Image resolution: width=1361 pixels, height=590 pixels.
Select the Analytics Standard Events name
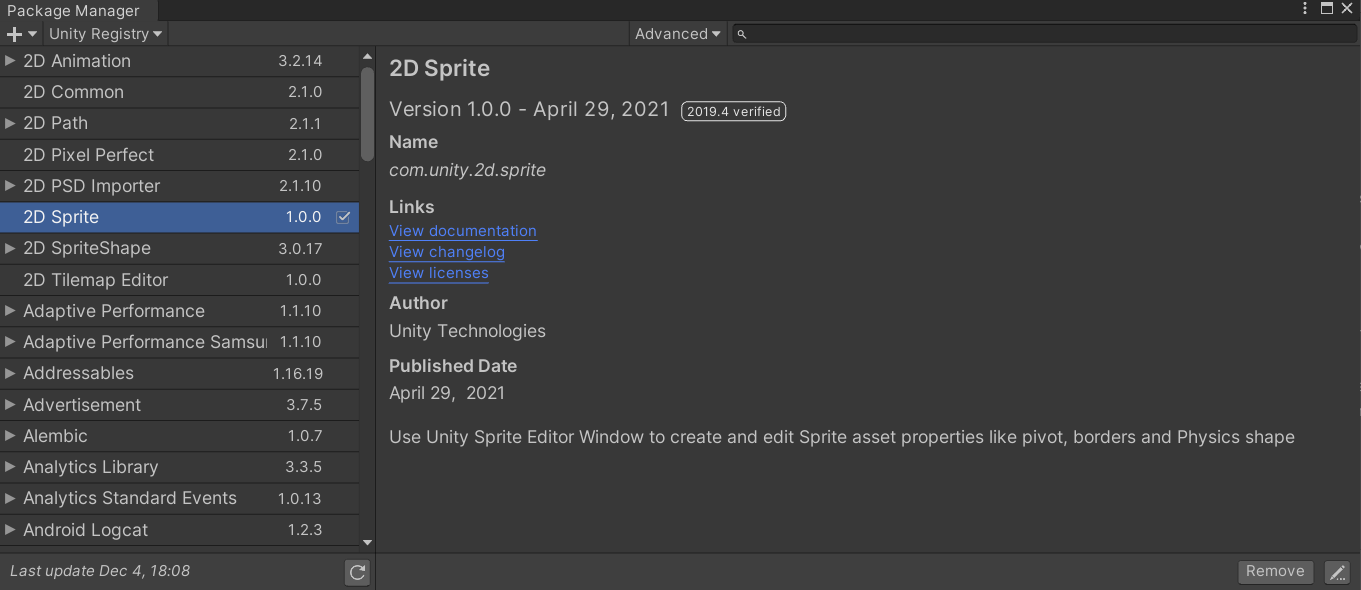tap(130, 498)
